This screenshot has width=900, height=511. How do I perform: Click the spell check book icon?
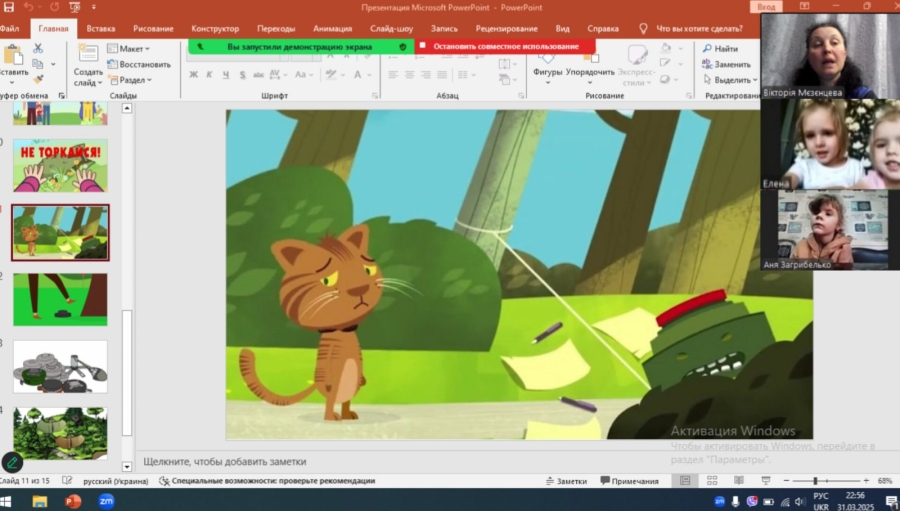[x=67, y=481]
